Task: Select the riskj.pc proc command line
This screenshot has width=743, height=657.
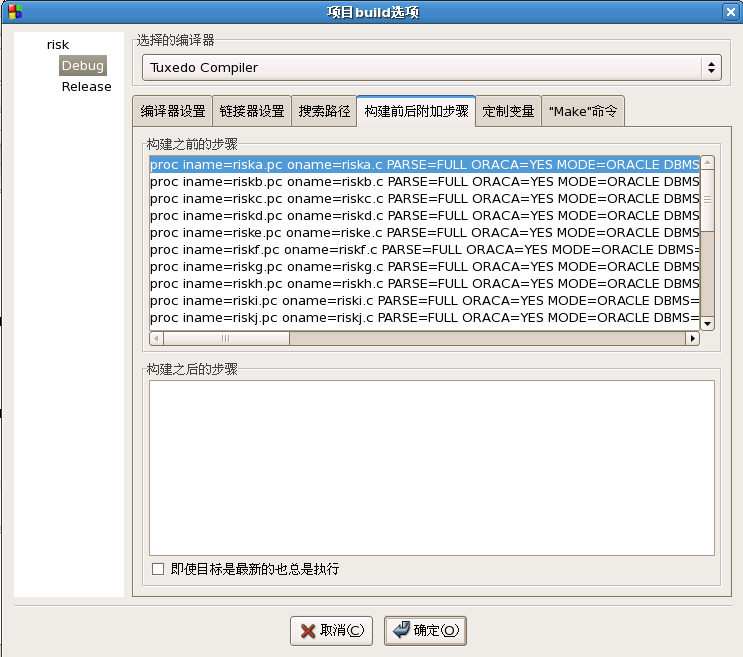Action: (x=425, y=318)
